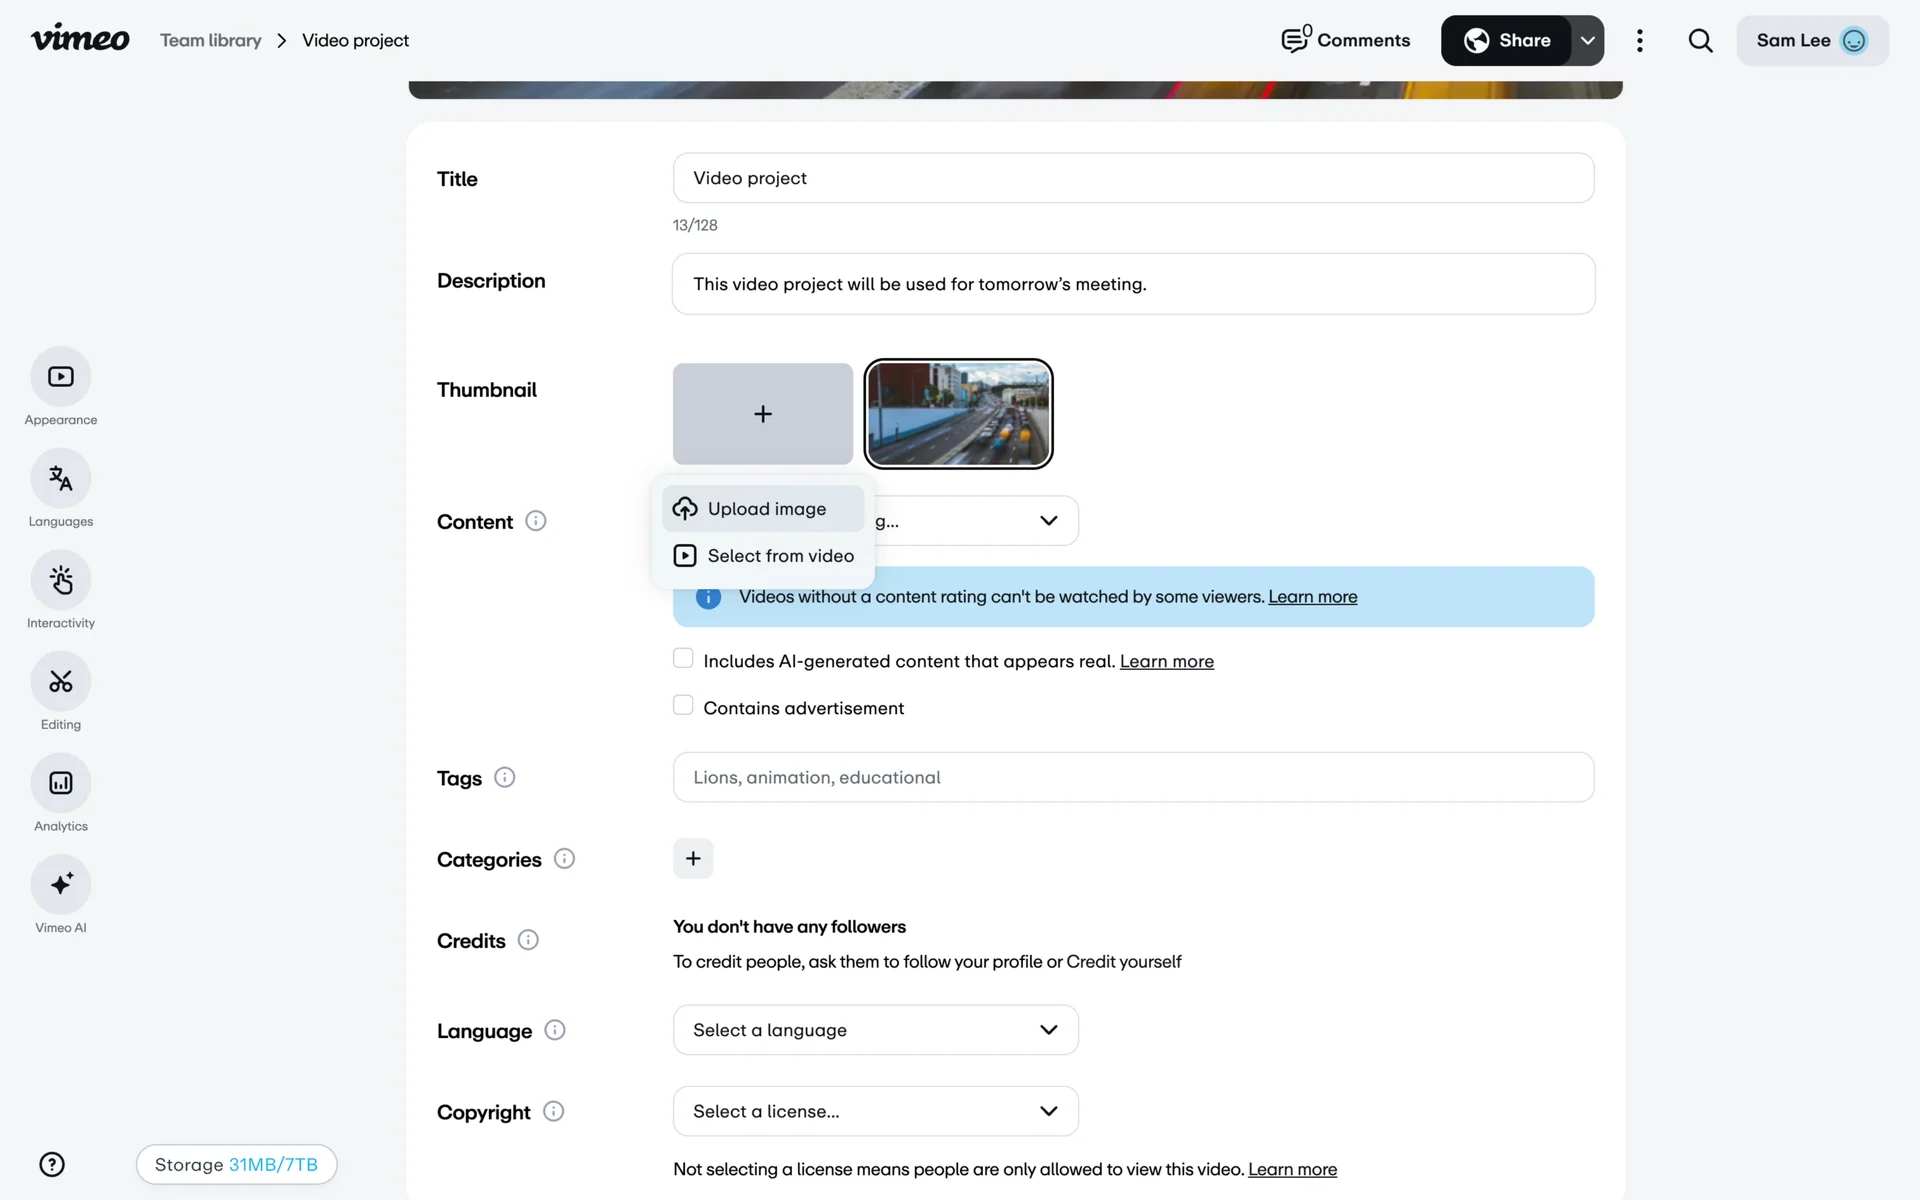Open the Languages sidebar icon
This screenshot has height=1200, width=1920.
click(61, 479)
